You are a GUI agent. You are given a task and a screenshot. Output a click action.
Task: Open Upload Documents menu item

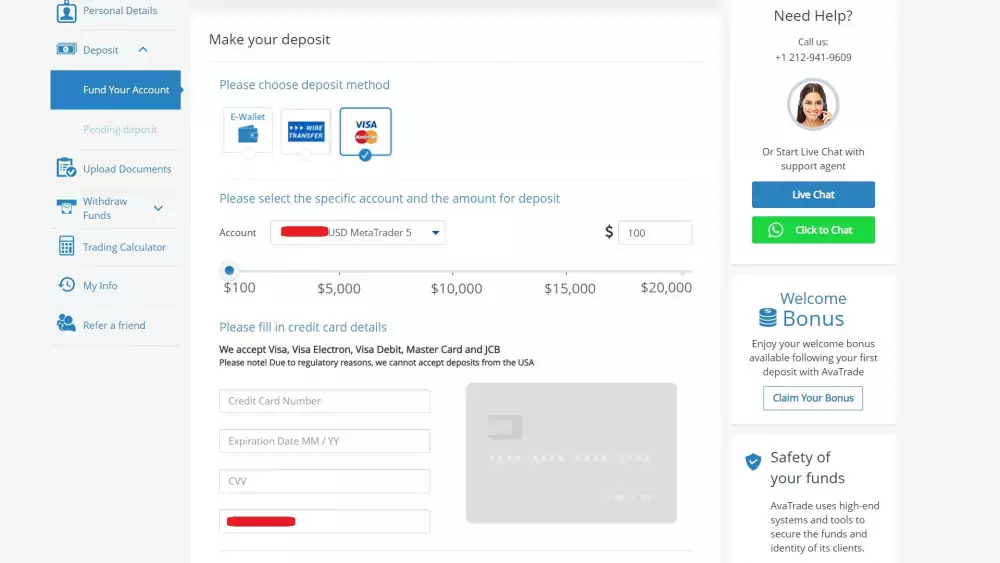point(127,169)
